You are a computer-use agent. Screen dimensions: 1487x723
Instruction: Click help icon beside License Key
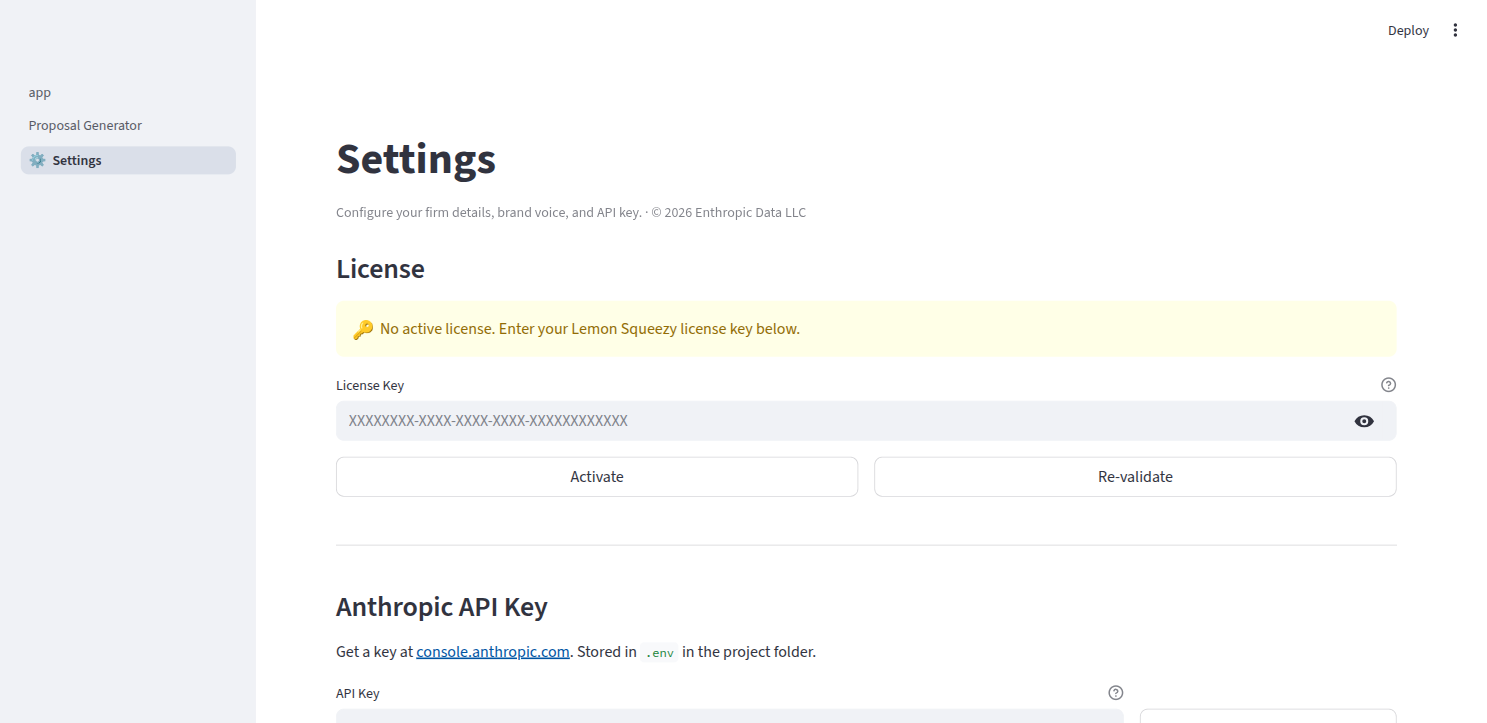tap(1388, 384)
